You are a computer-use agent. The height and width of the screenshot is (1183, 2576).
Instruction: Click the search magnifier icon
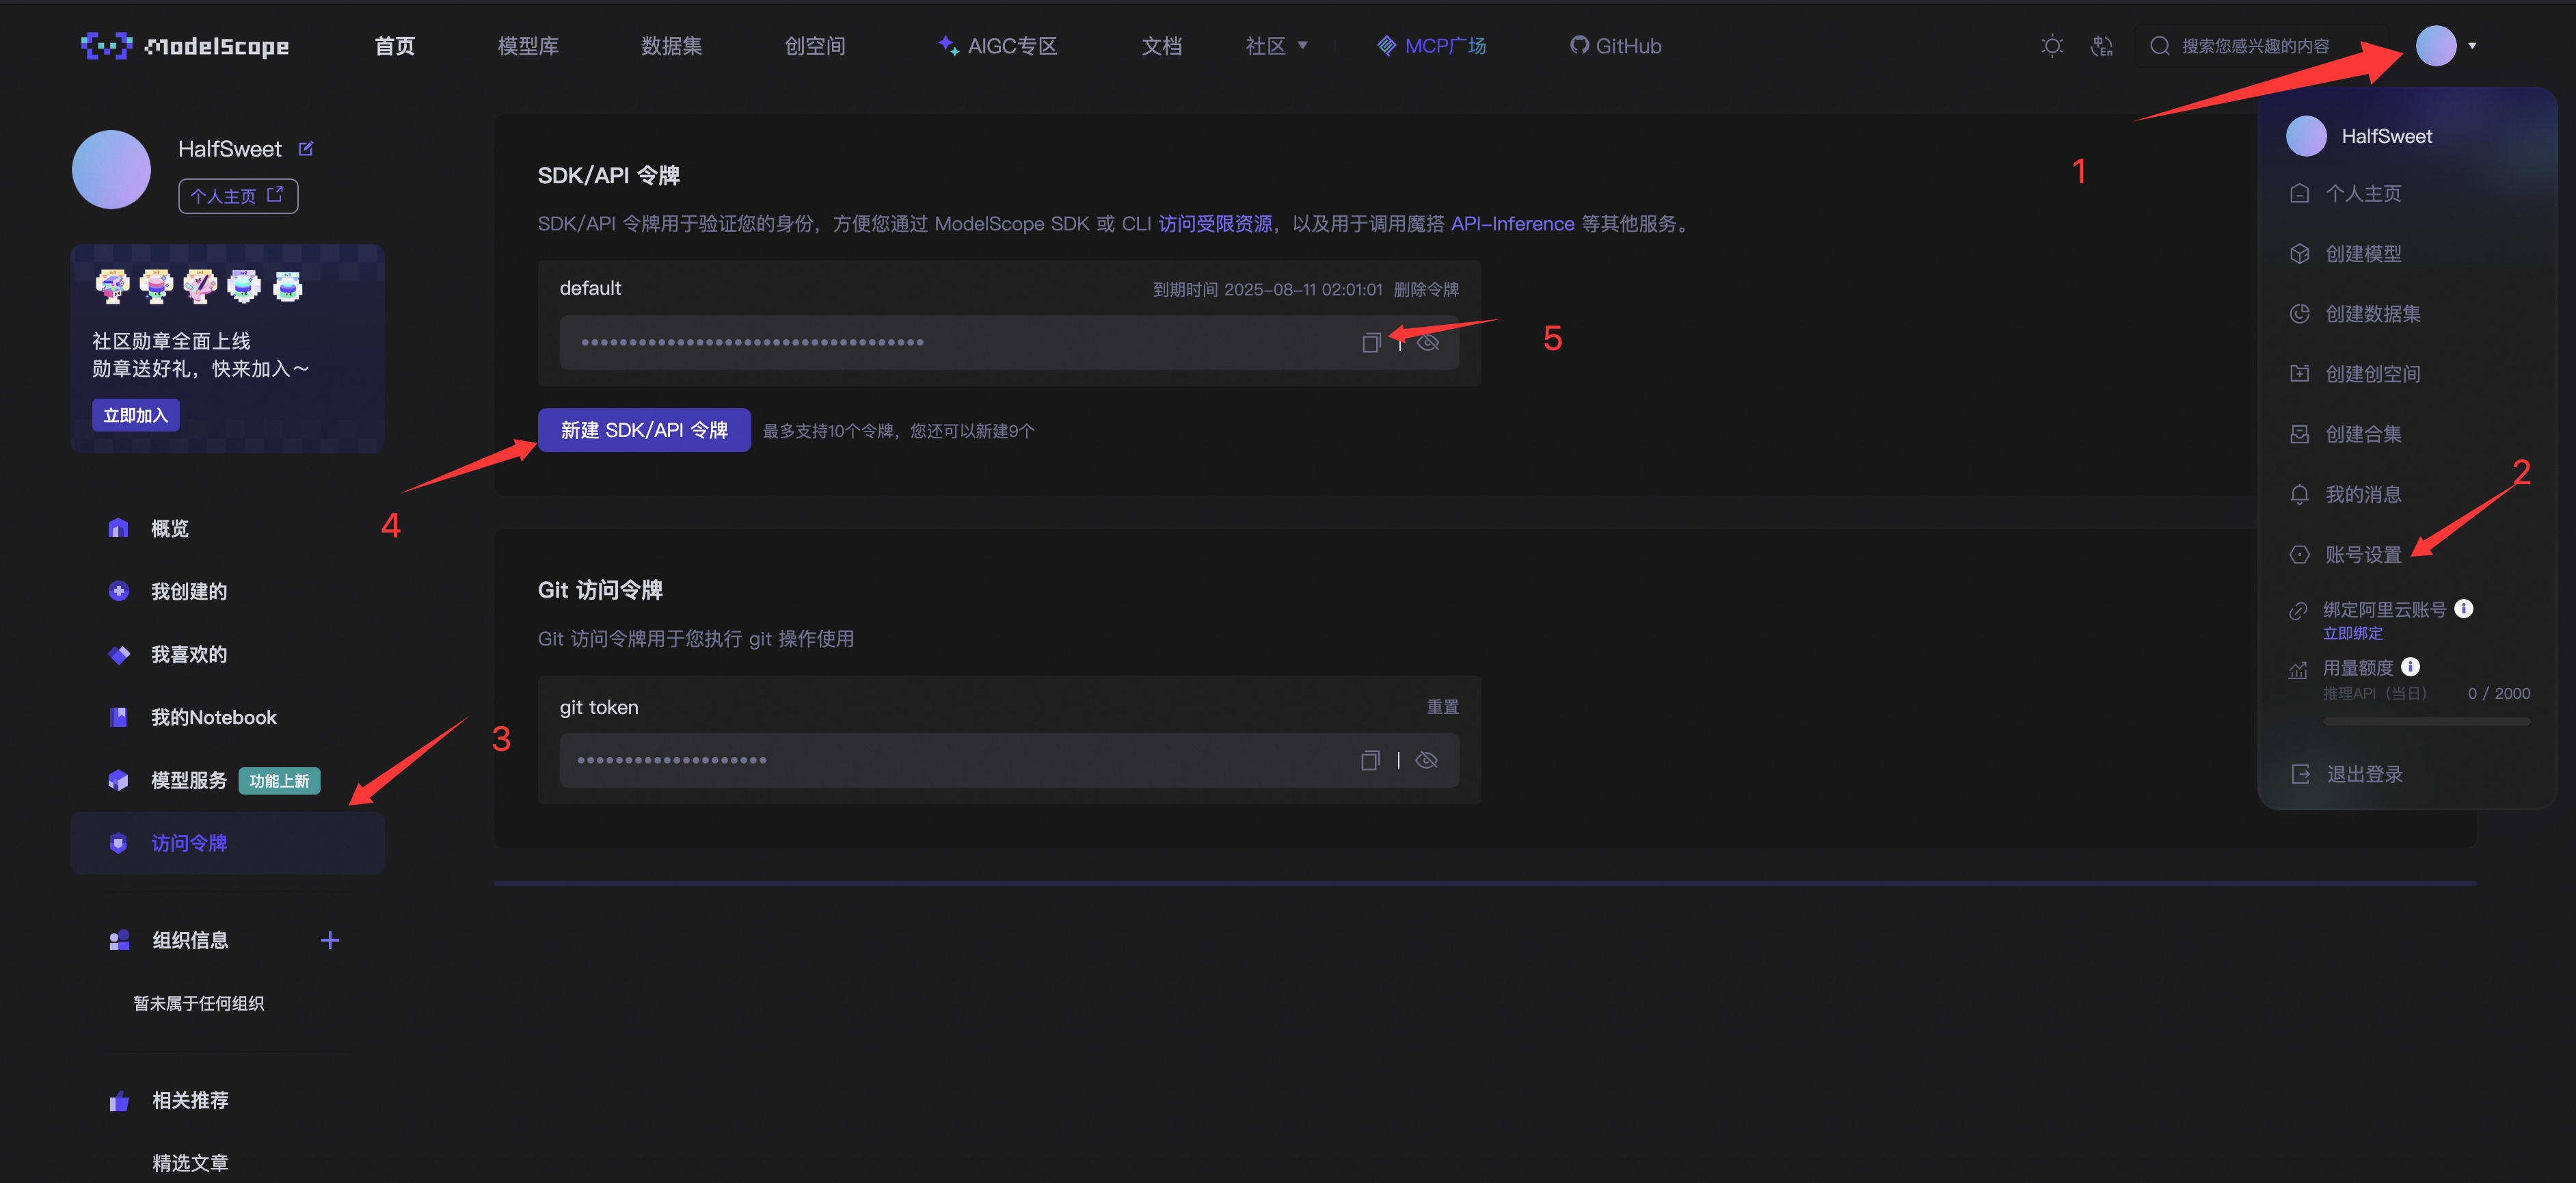click(x=2159, y=46)
